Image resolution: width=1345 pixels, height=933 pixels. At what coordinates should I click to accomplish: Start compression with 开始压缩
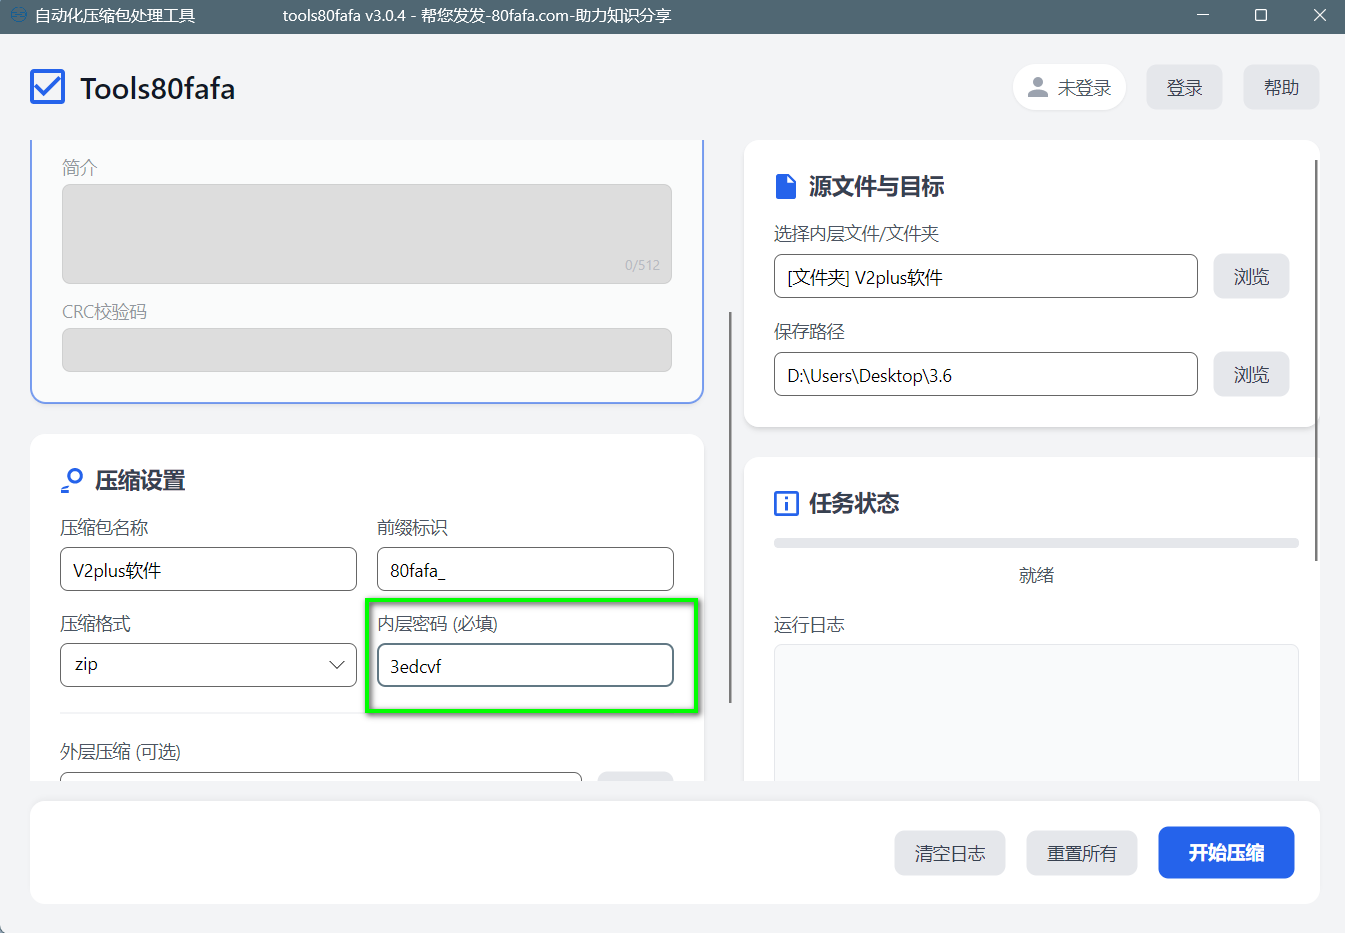point(1225,853)
